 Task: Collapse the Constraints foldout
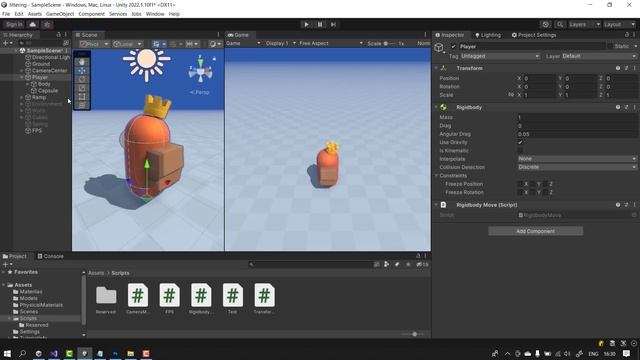coord(436,176)
